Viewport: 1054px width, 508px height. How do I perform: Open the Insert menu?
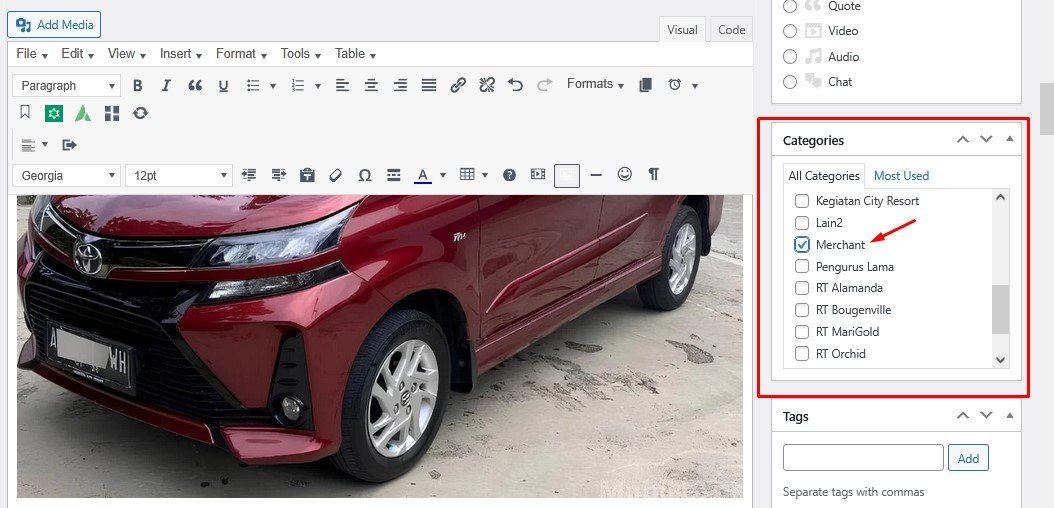pos(180,54)
